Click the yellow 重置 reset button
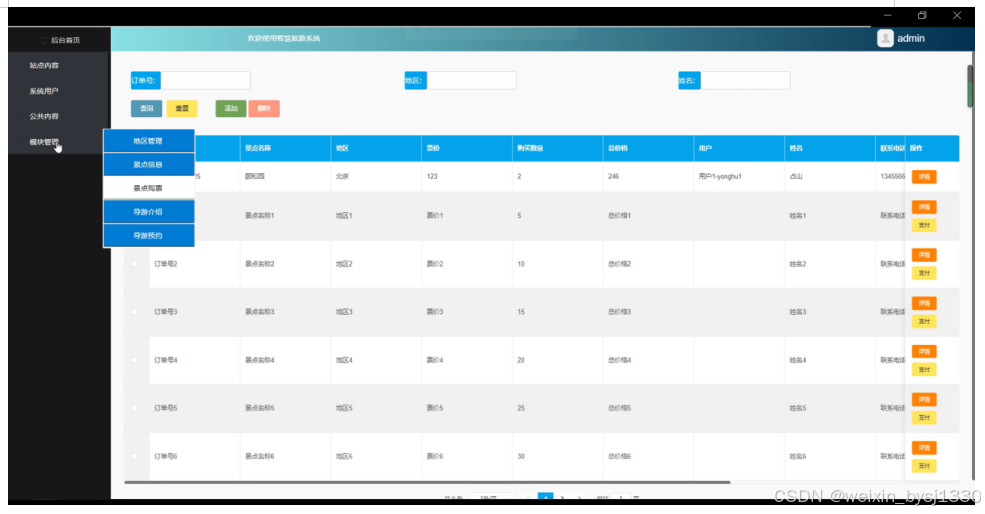The height and width of the screenshot is (514, 985). (x=182, y=109)
